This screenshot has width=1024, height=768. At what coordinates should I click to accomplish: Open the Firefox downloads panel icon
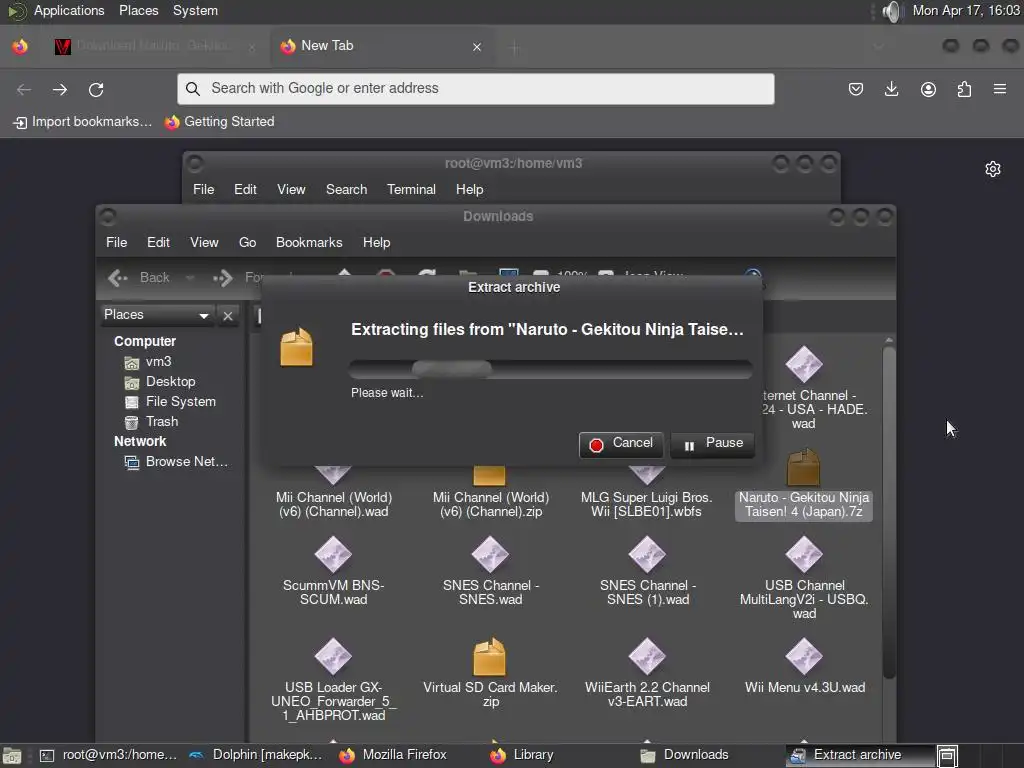tap(891, 89)
